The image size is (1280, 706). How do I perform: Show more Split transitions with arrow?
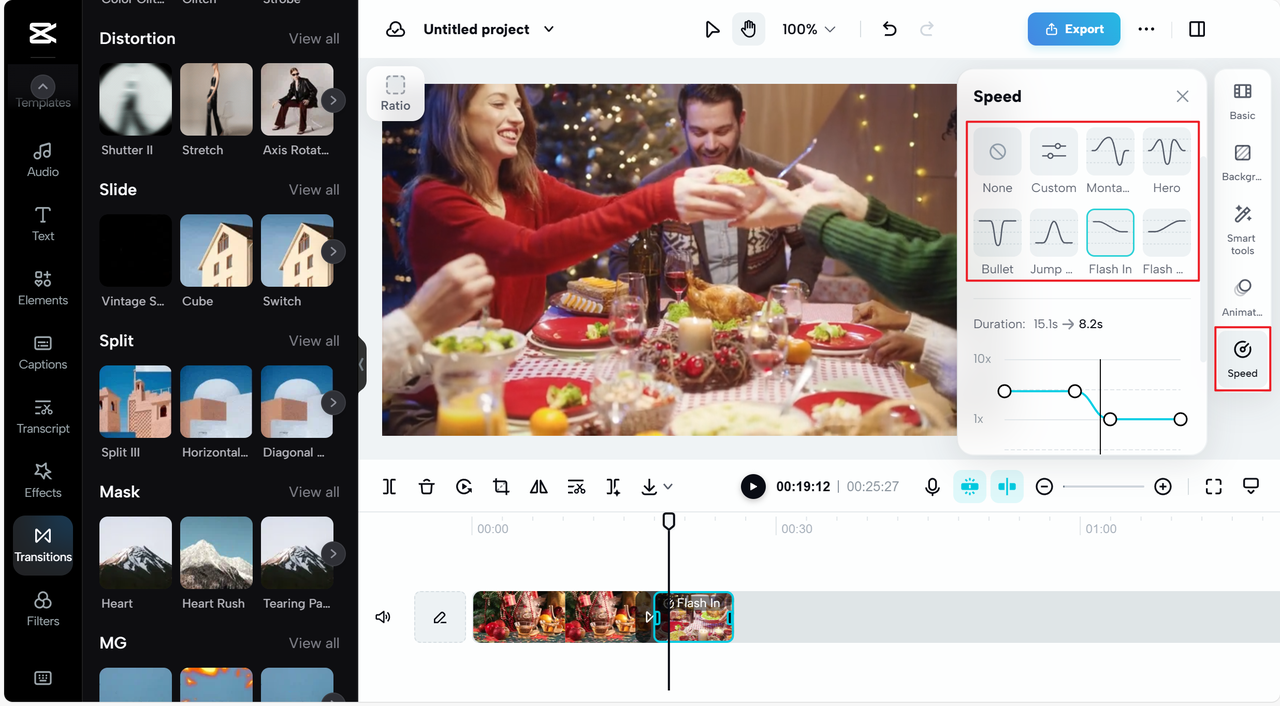pyautogui.click(x=333, y=402)
